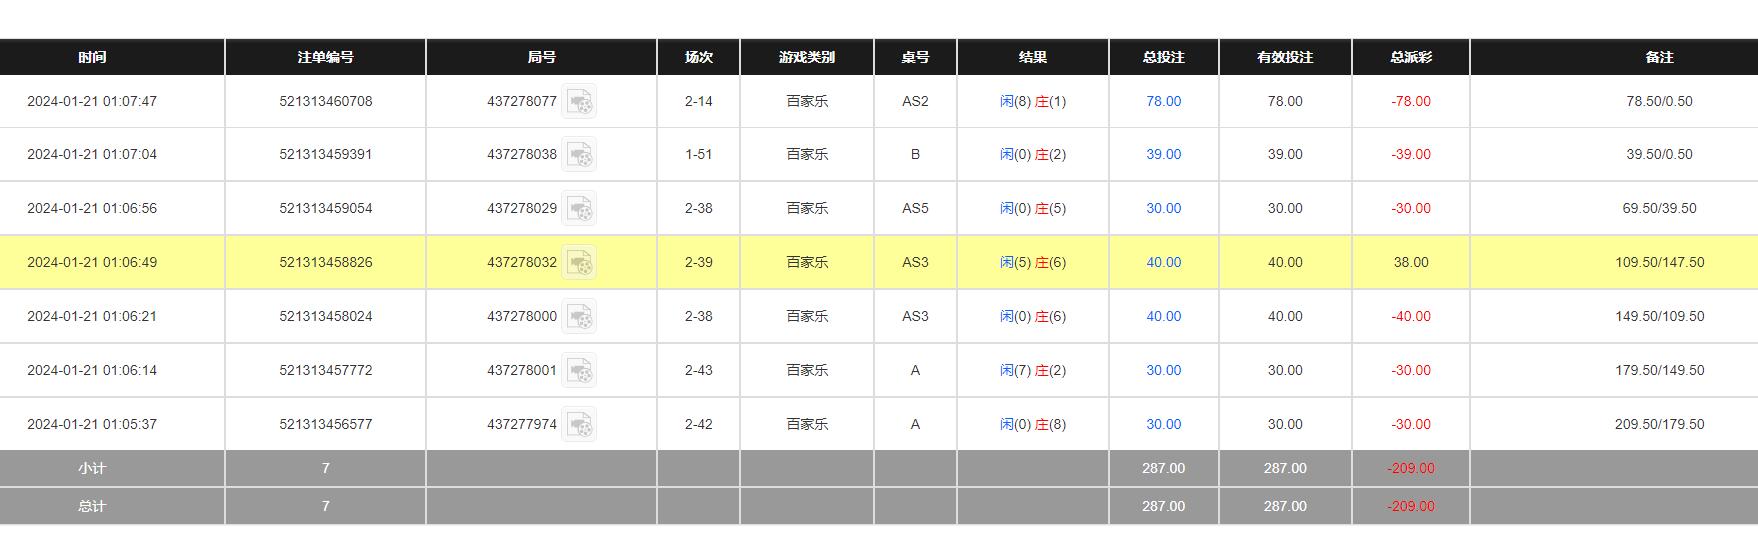Select order number 521313460708
Viewport: 1758px width, 557px height.
tap(325, 102)
